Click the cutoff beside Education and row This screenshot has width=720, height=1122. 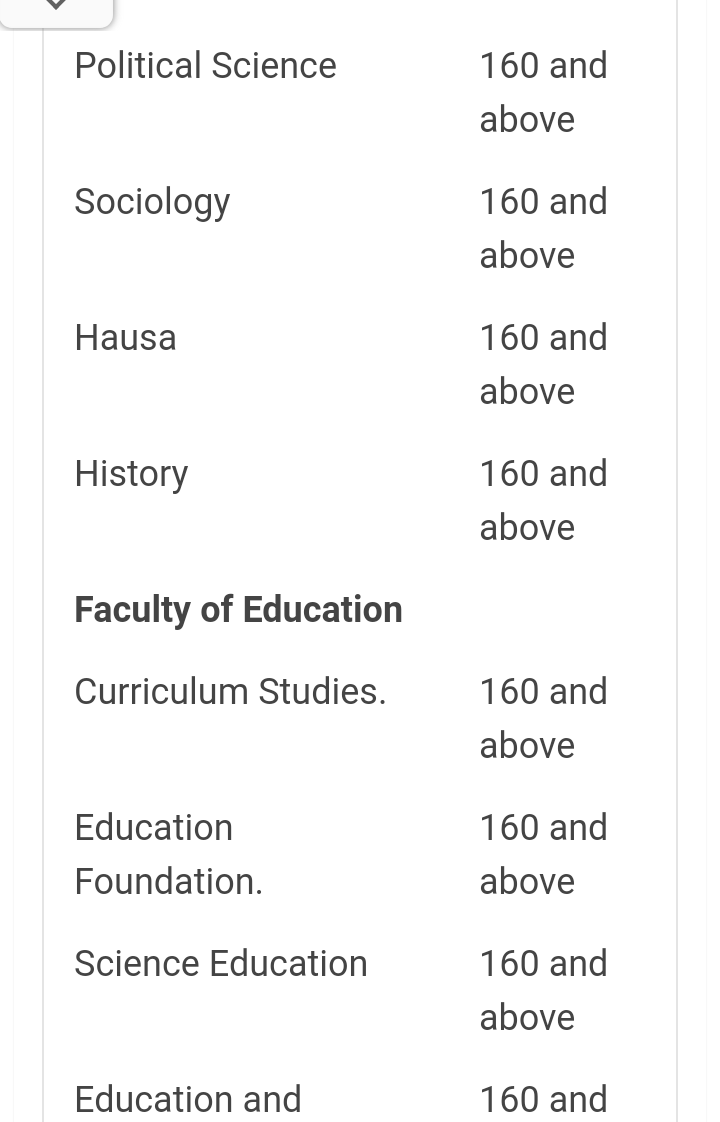pyautogui.click(x=543, y=1100)
